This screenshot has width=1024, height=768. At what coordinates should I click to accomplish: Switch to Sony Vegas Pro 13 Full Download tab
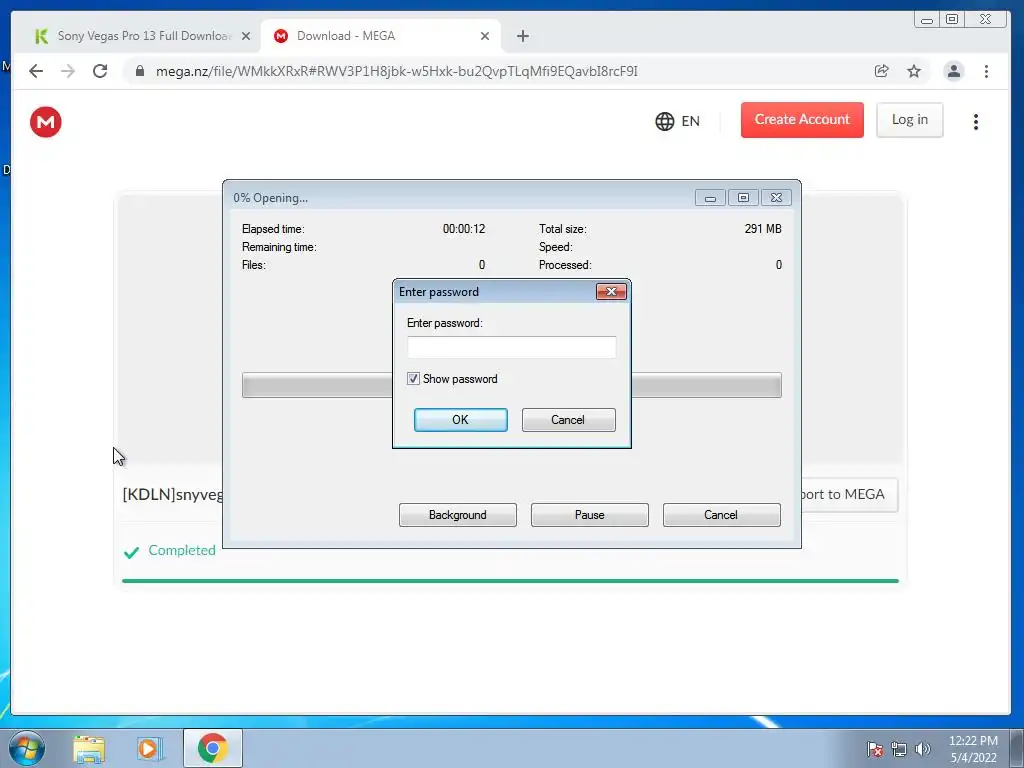point(143,36)
